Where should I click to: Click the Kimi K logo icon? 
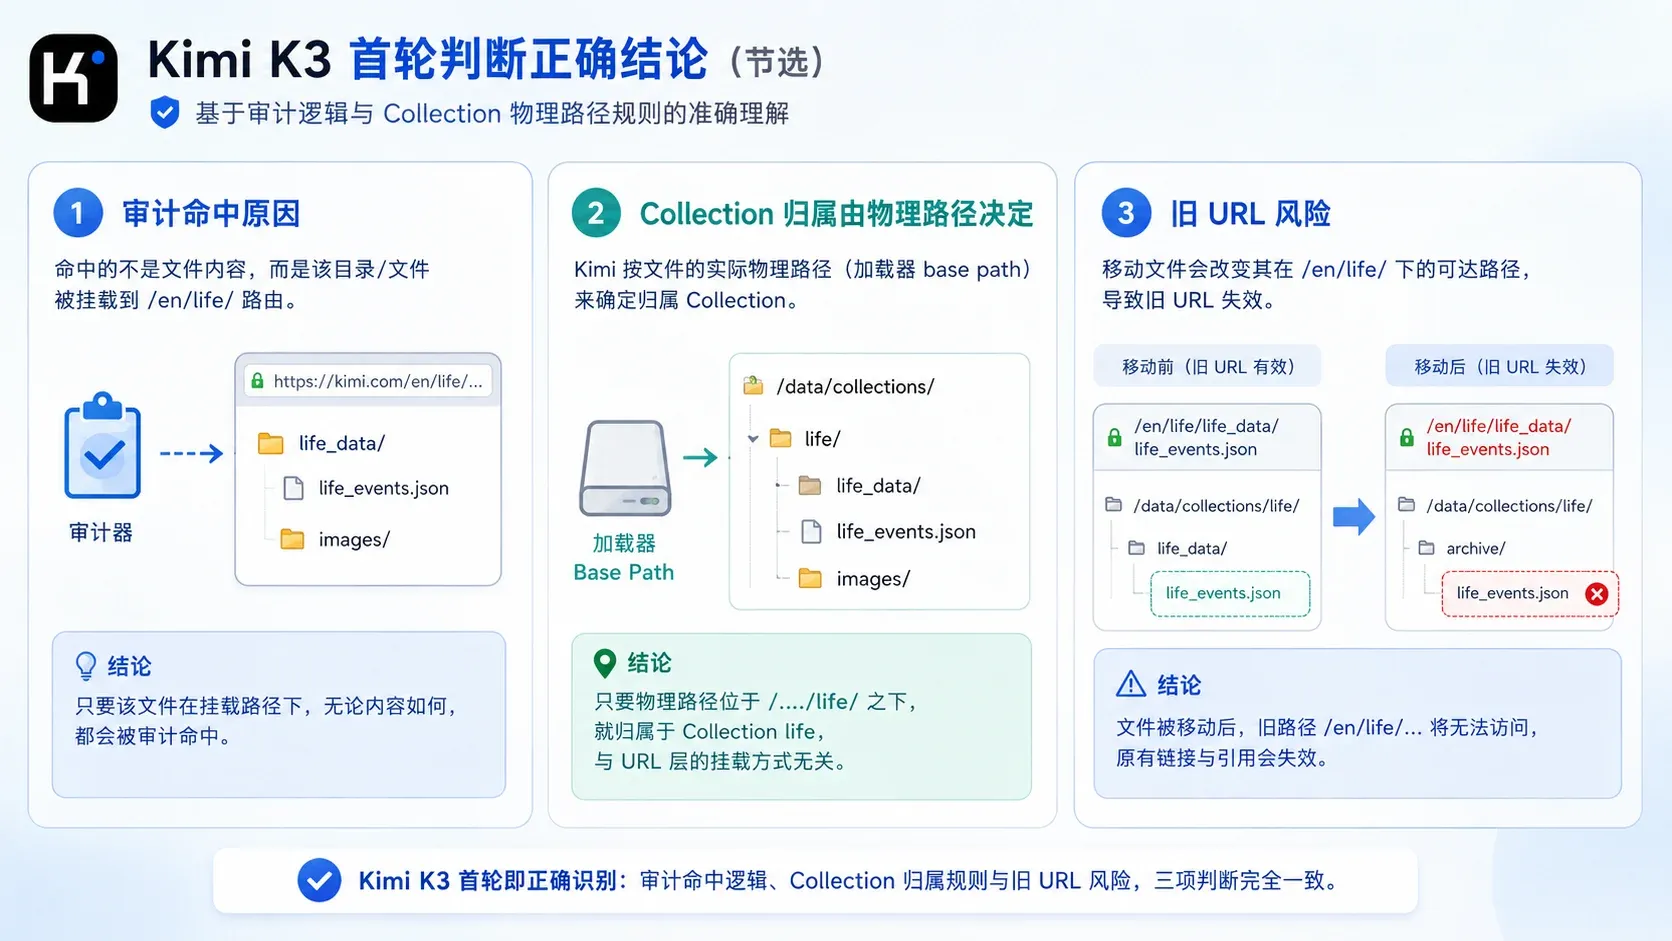[x=74, y=78]
